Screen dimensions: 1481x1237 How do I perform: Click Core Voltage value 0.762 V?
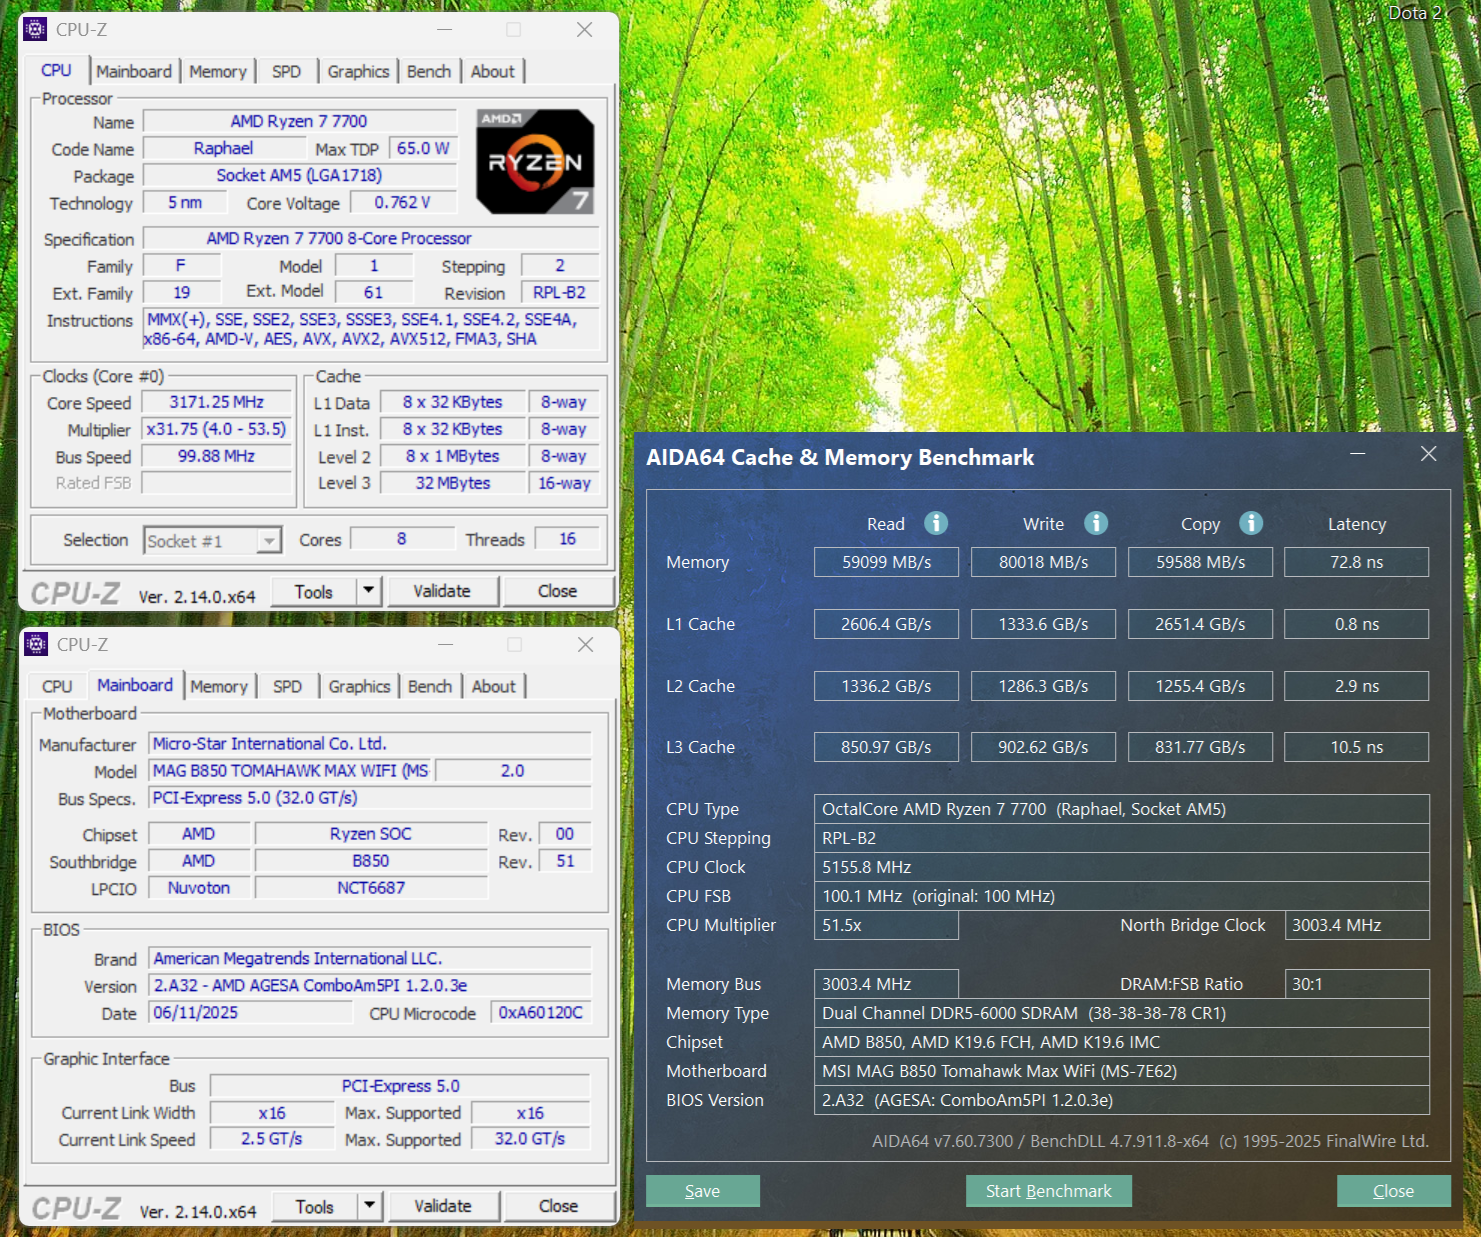[x=402, y=202]
